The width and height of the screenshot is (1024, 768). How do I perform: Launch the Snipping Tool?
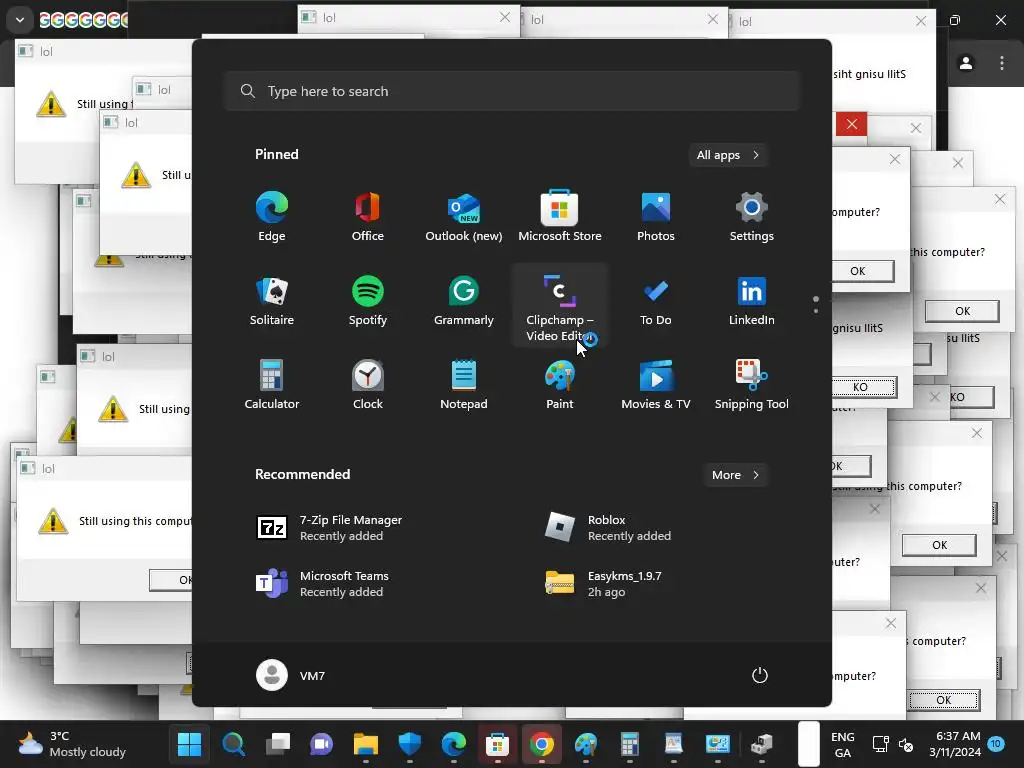coord(752,385)
